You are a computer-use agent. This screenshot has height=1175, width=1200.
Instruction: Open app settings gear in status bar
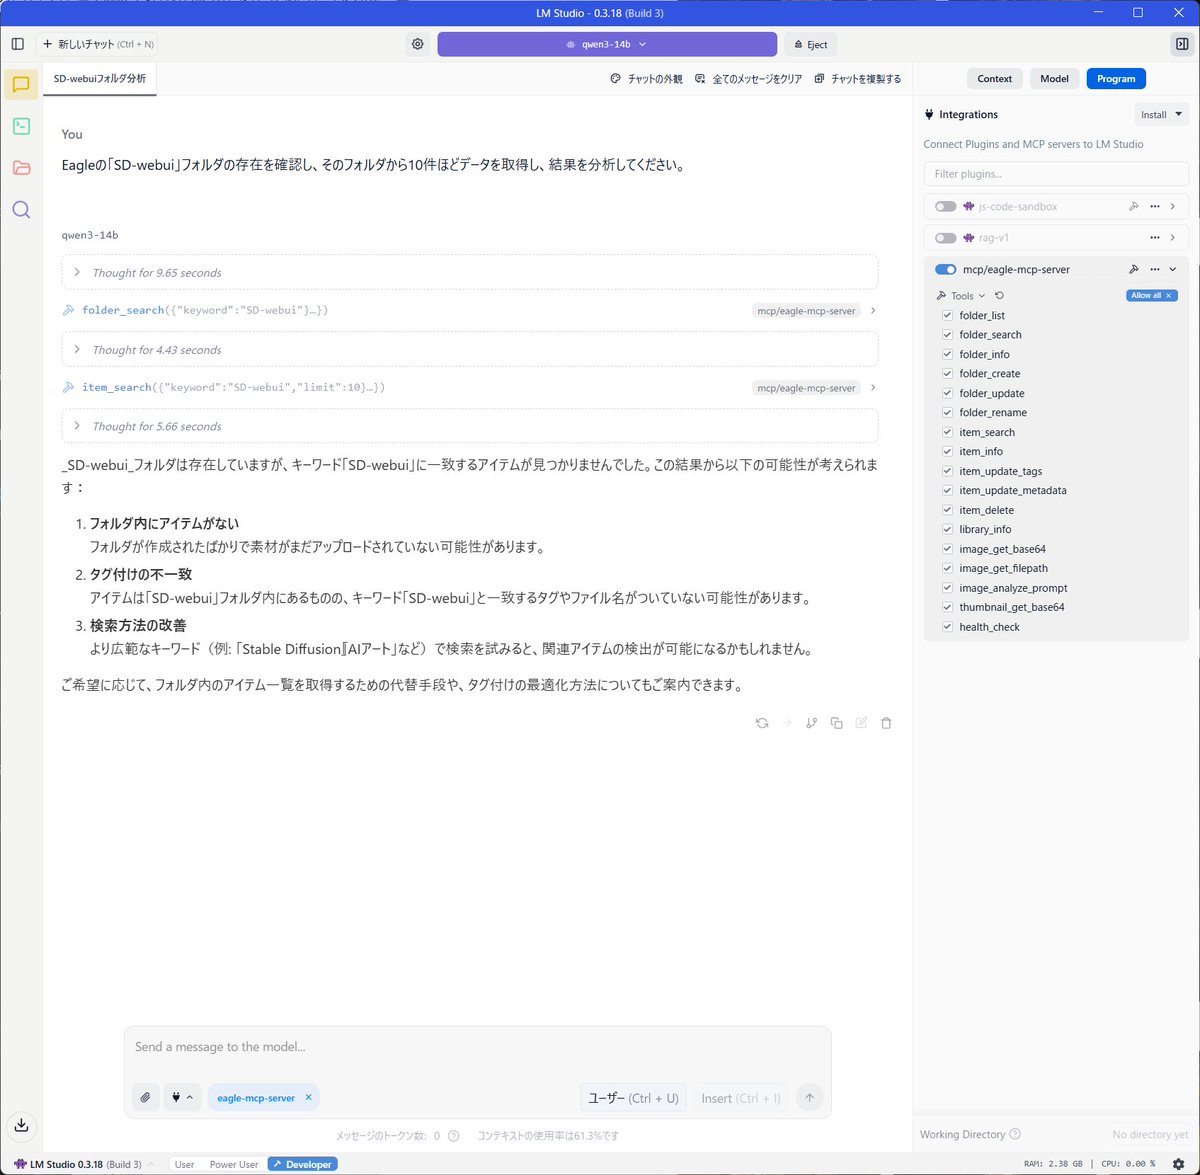click(x=1178, y=1164)
